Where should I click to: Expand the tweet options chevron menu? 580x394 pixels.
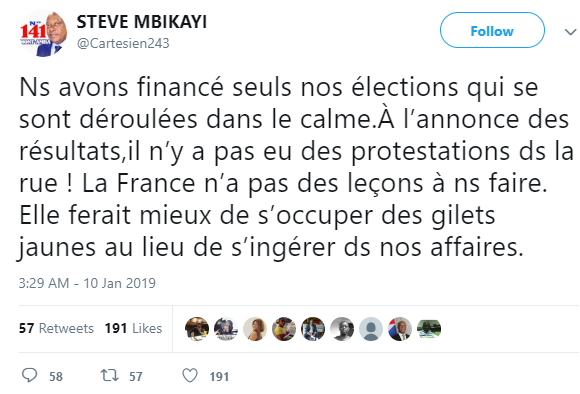click(570, 32)
